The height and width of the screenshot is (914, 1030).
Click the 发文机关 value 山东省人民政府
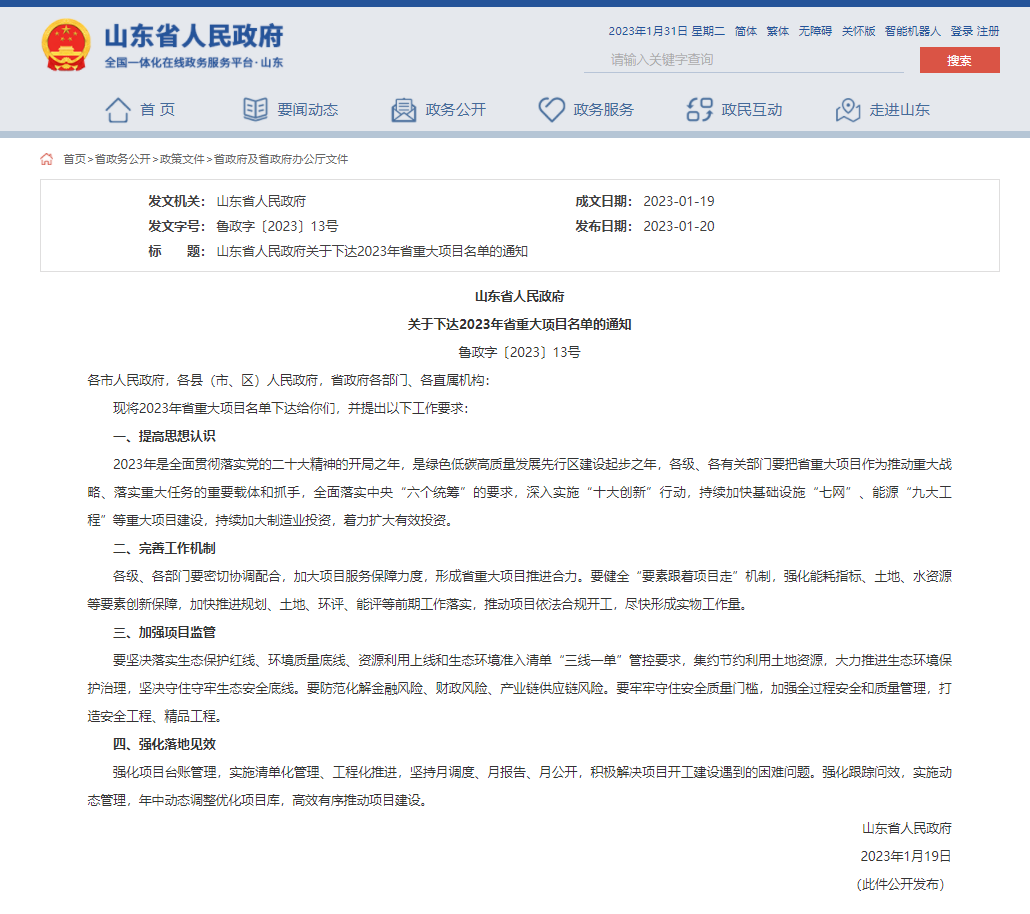261,201
